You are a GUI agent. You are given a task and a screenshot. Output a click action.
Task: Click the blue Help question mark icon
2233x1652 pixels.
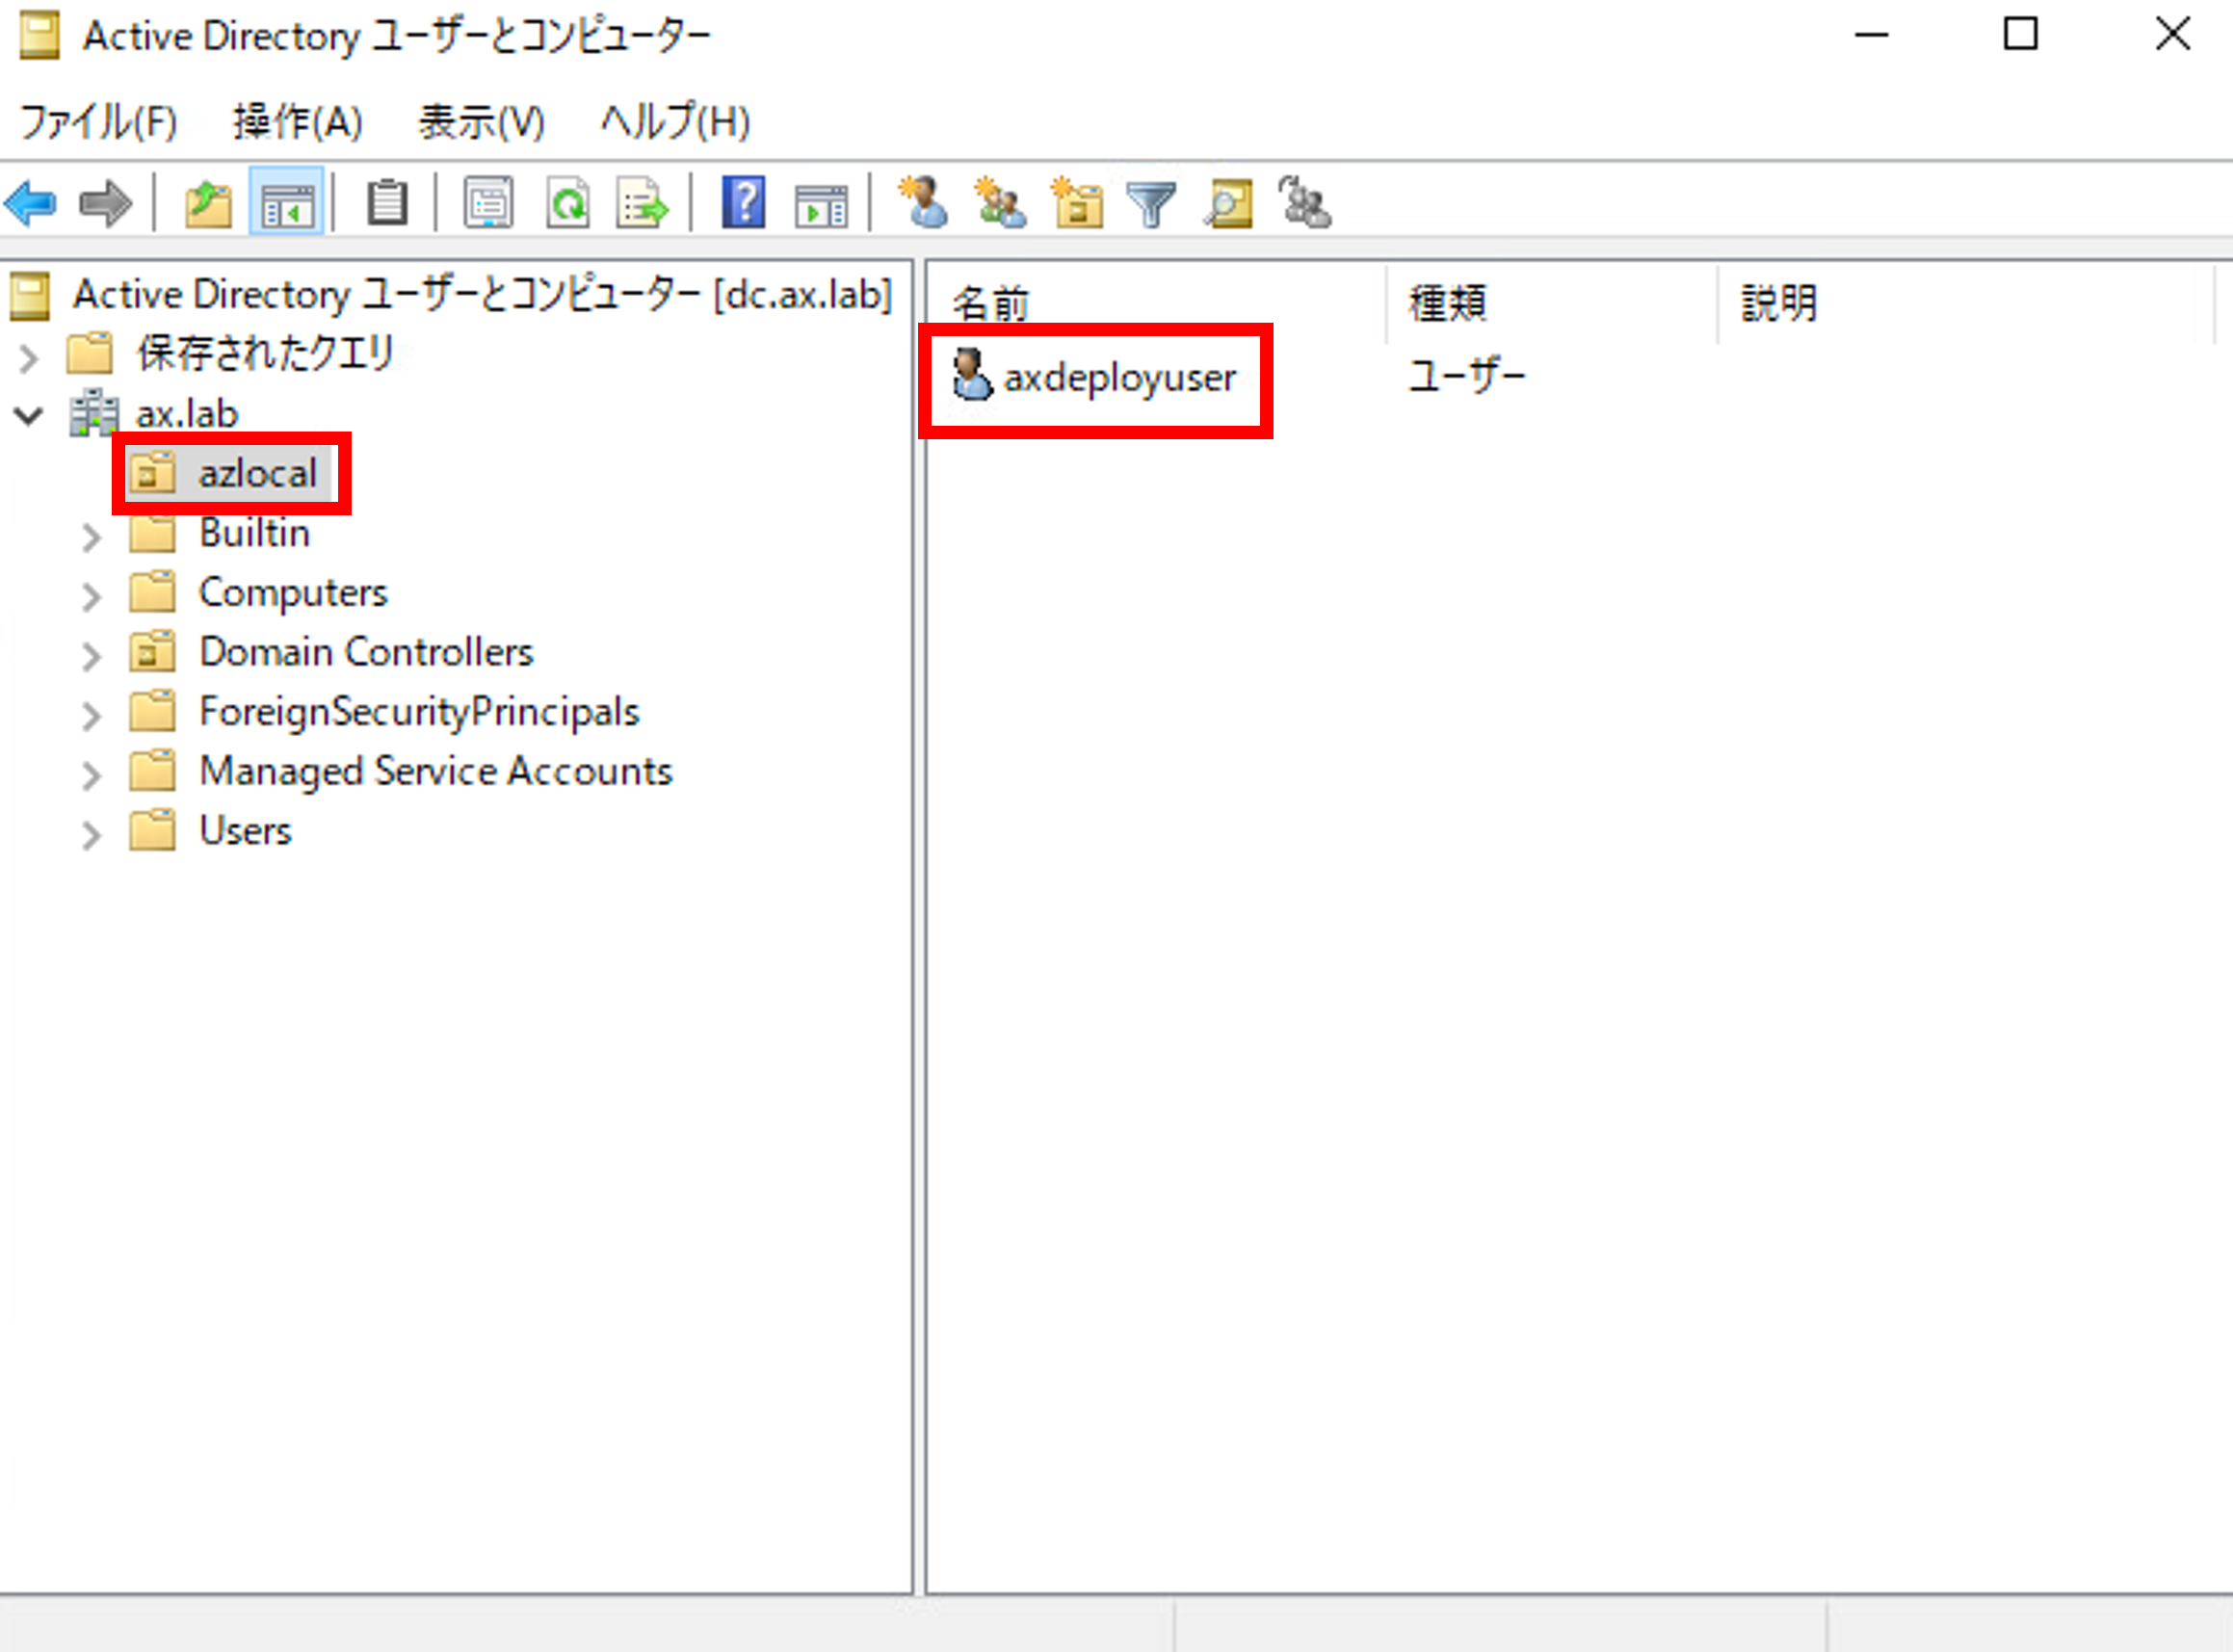(743, 204)
